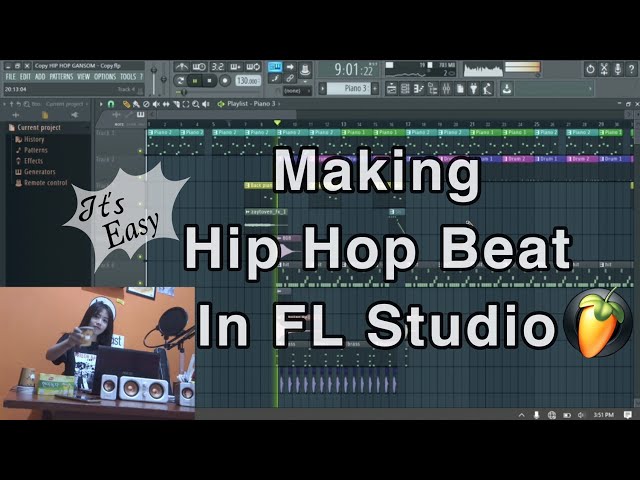Image resolution: width=640 pixels, height=480 pixels.
Task: Click the stamp/glue tool icon
Action: [305, 70]
